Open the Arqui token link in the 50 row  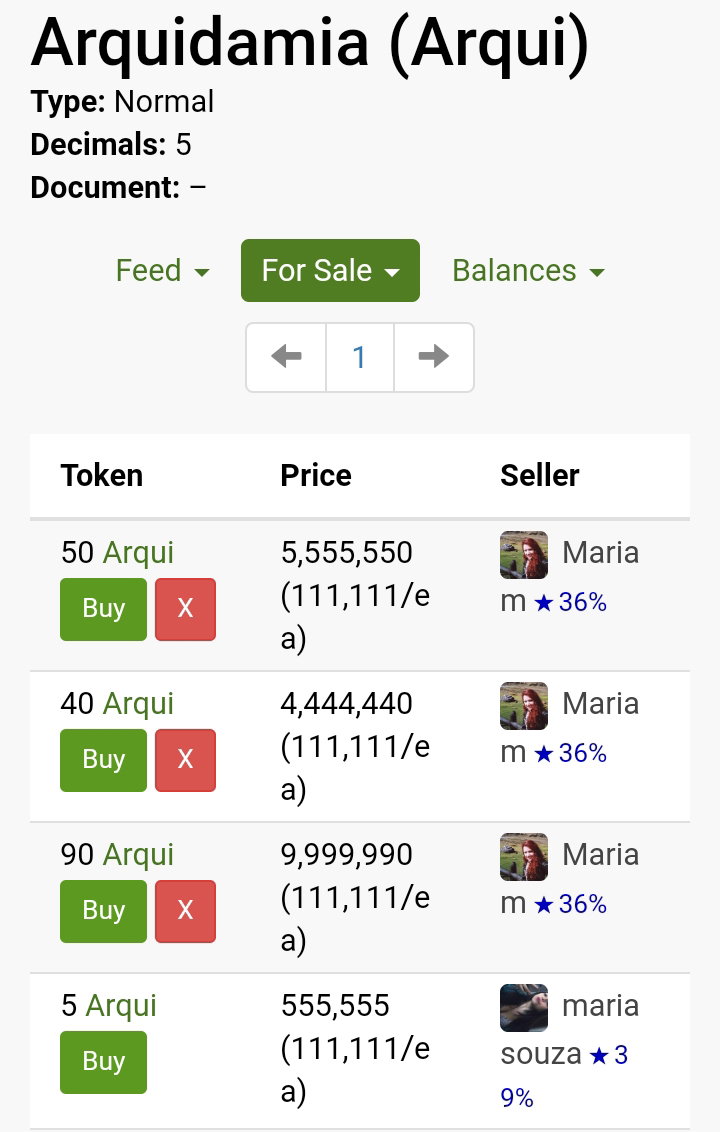tap(138, 553)
